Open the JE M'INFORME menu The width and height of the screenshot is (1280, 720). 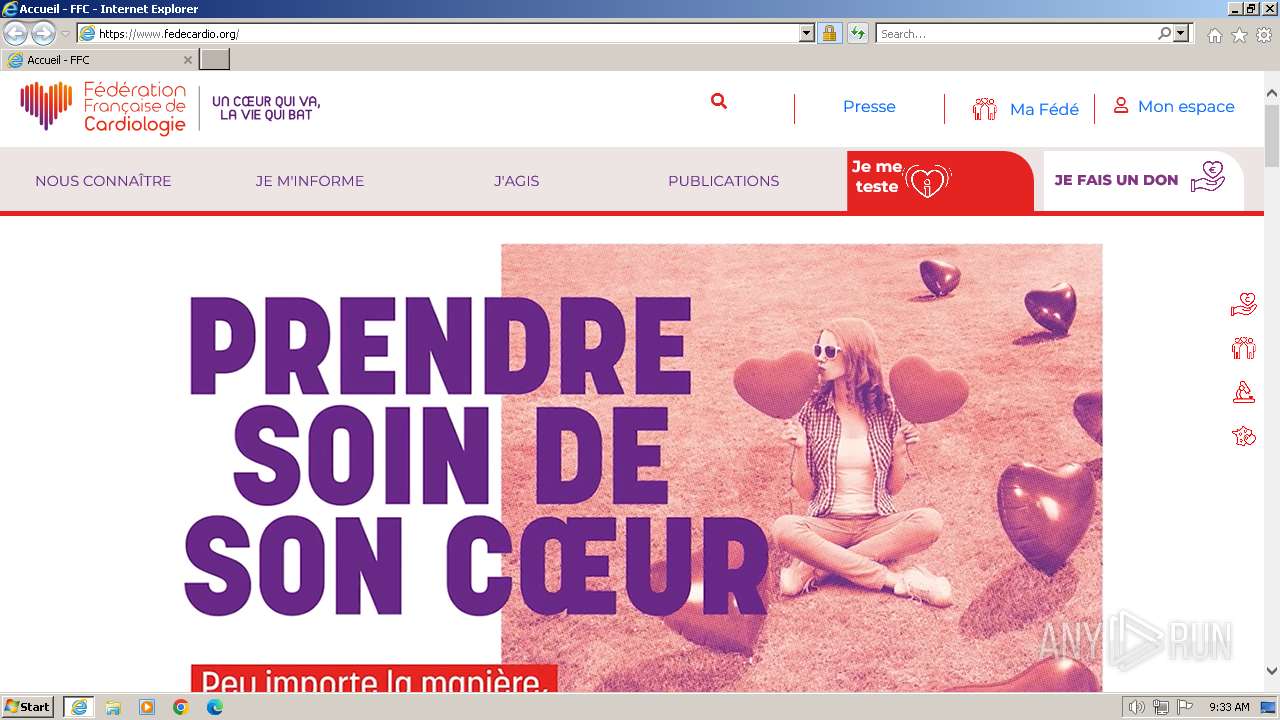310,181
